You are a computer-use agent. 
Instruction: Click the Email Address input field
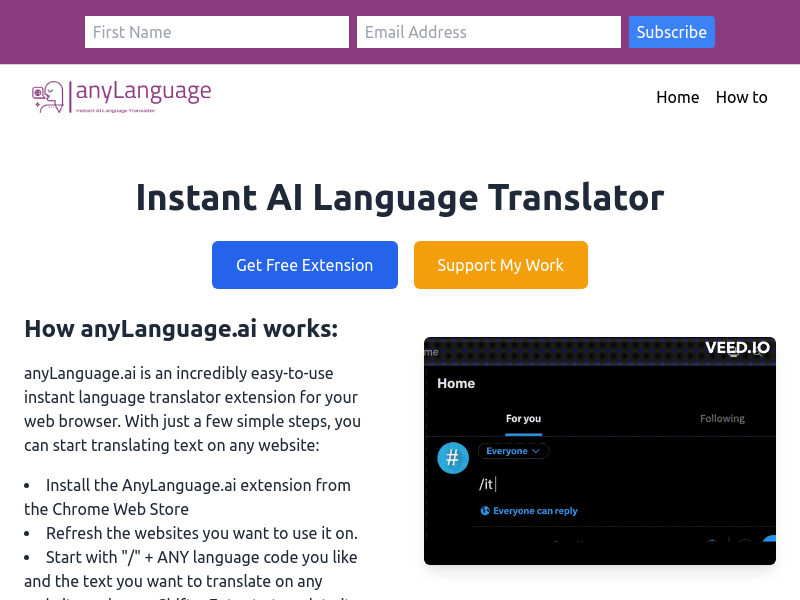(489, 32)
